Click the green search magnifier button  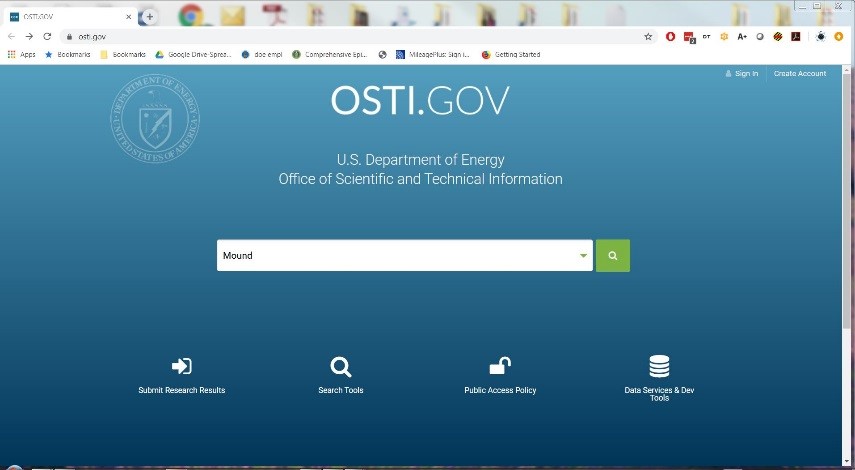pos(612,255)
